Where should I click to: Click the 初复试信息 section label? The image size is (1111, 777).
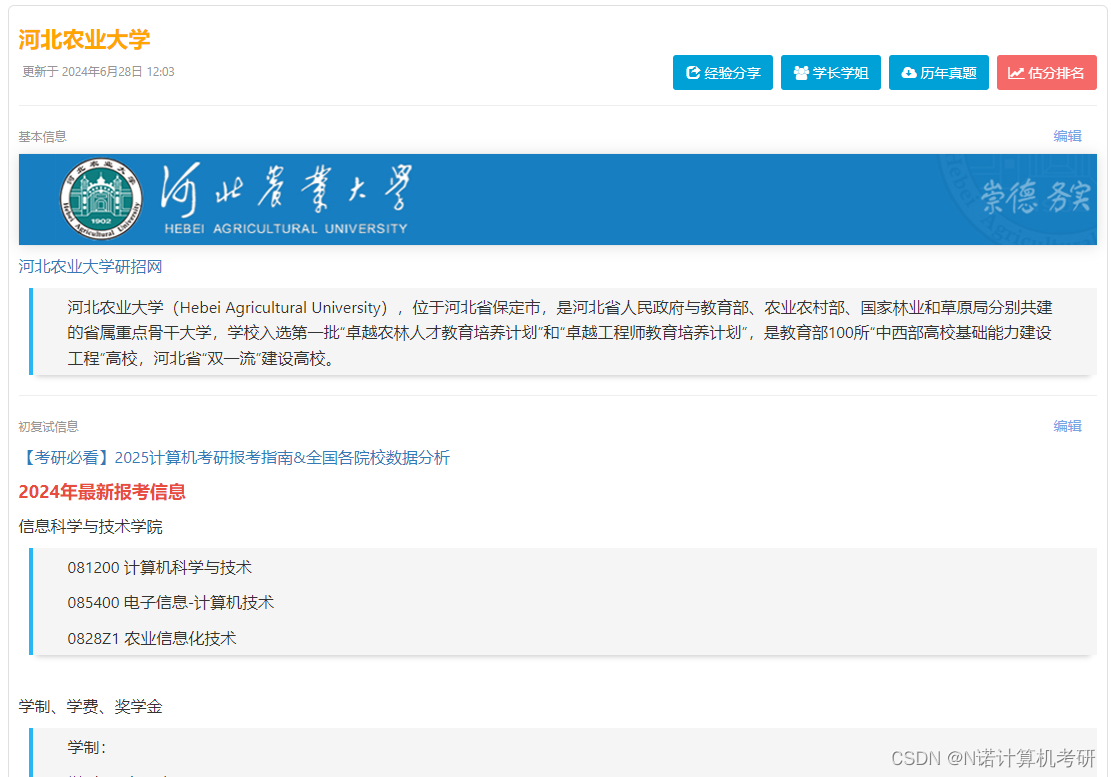(x=48, y=426)
